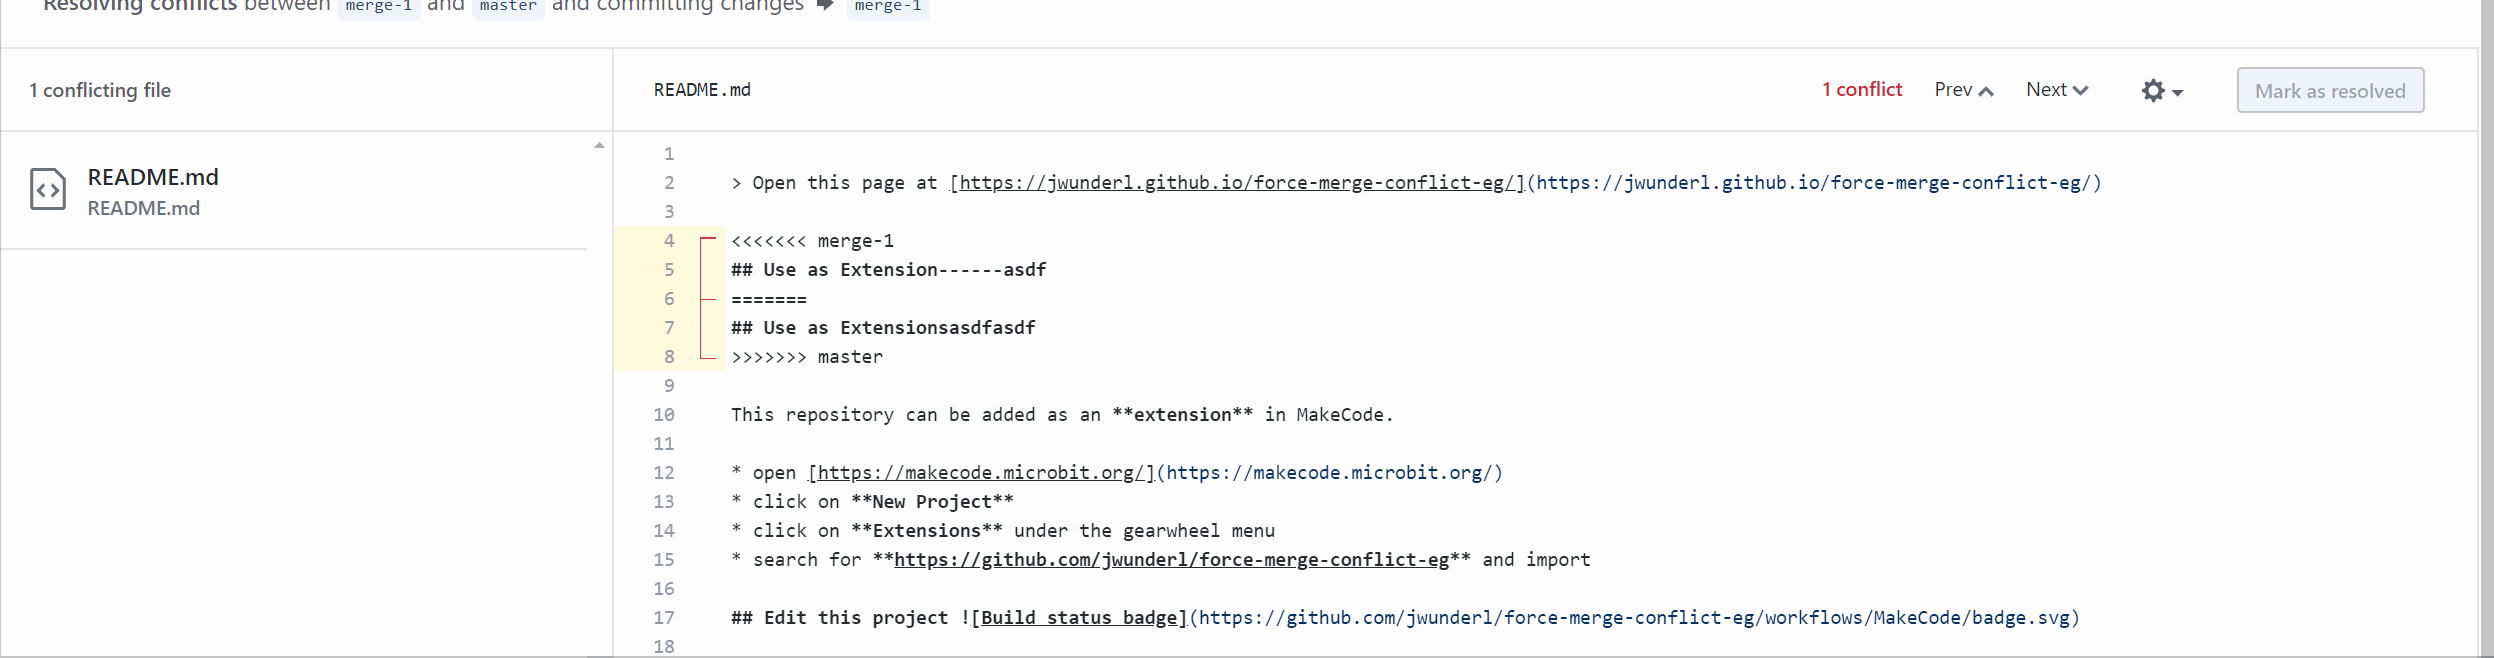2494x658 pixels.
Task: Click the red "1 conflict" indicator
Action: coord(1861,90)
